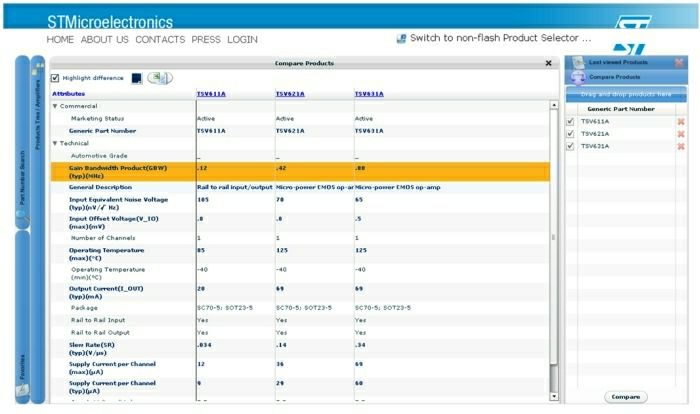Open the Products Tree / Amplifiers side tab
This screenshot has width=700, height=414.
click(x=38, y=230)
